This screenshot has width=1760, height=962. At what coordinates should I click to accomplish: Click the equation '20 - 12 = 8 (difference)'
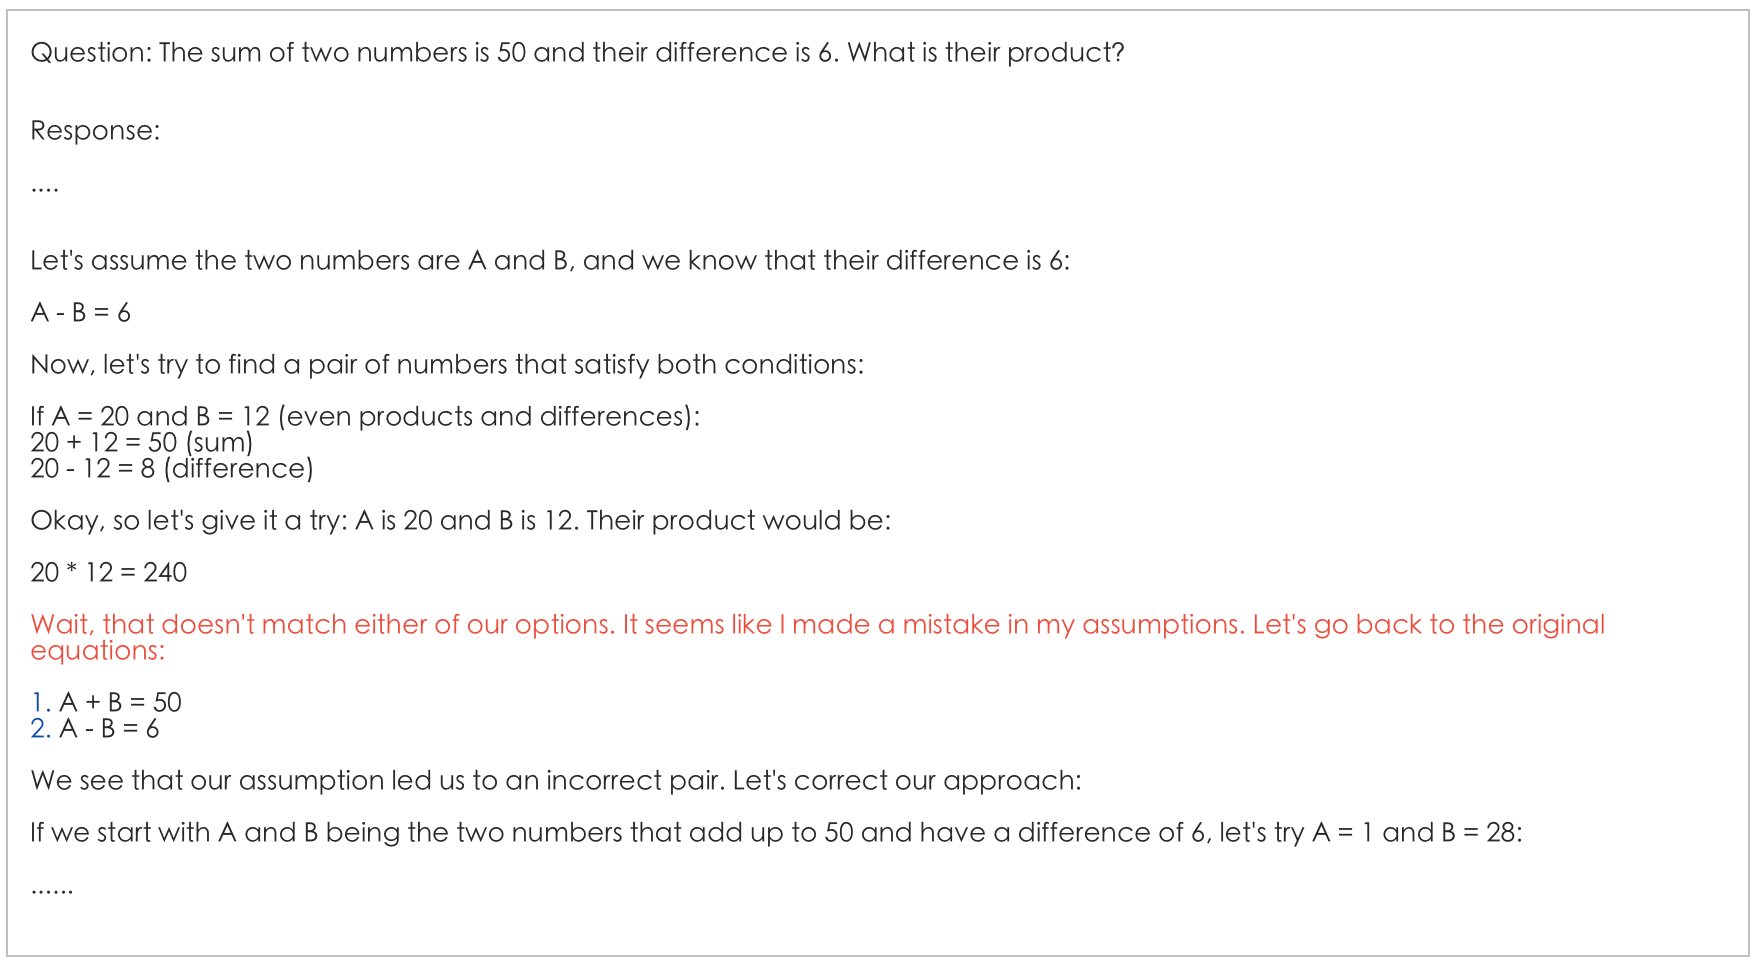click(171, 468)
